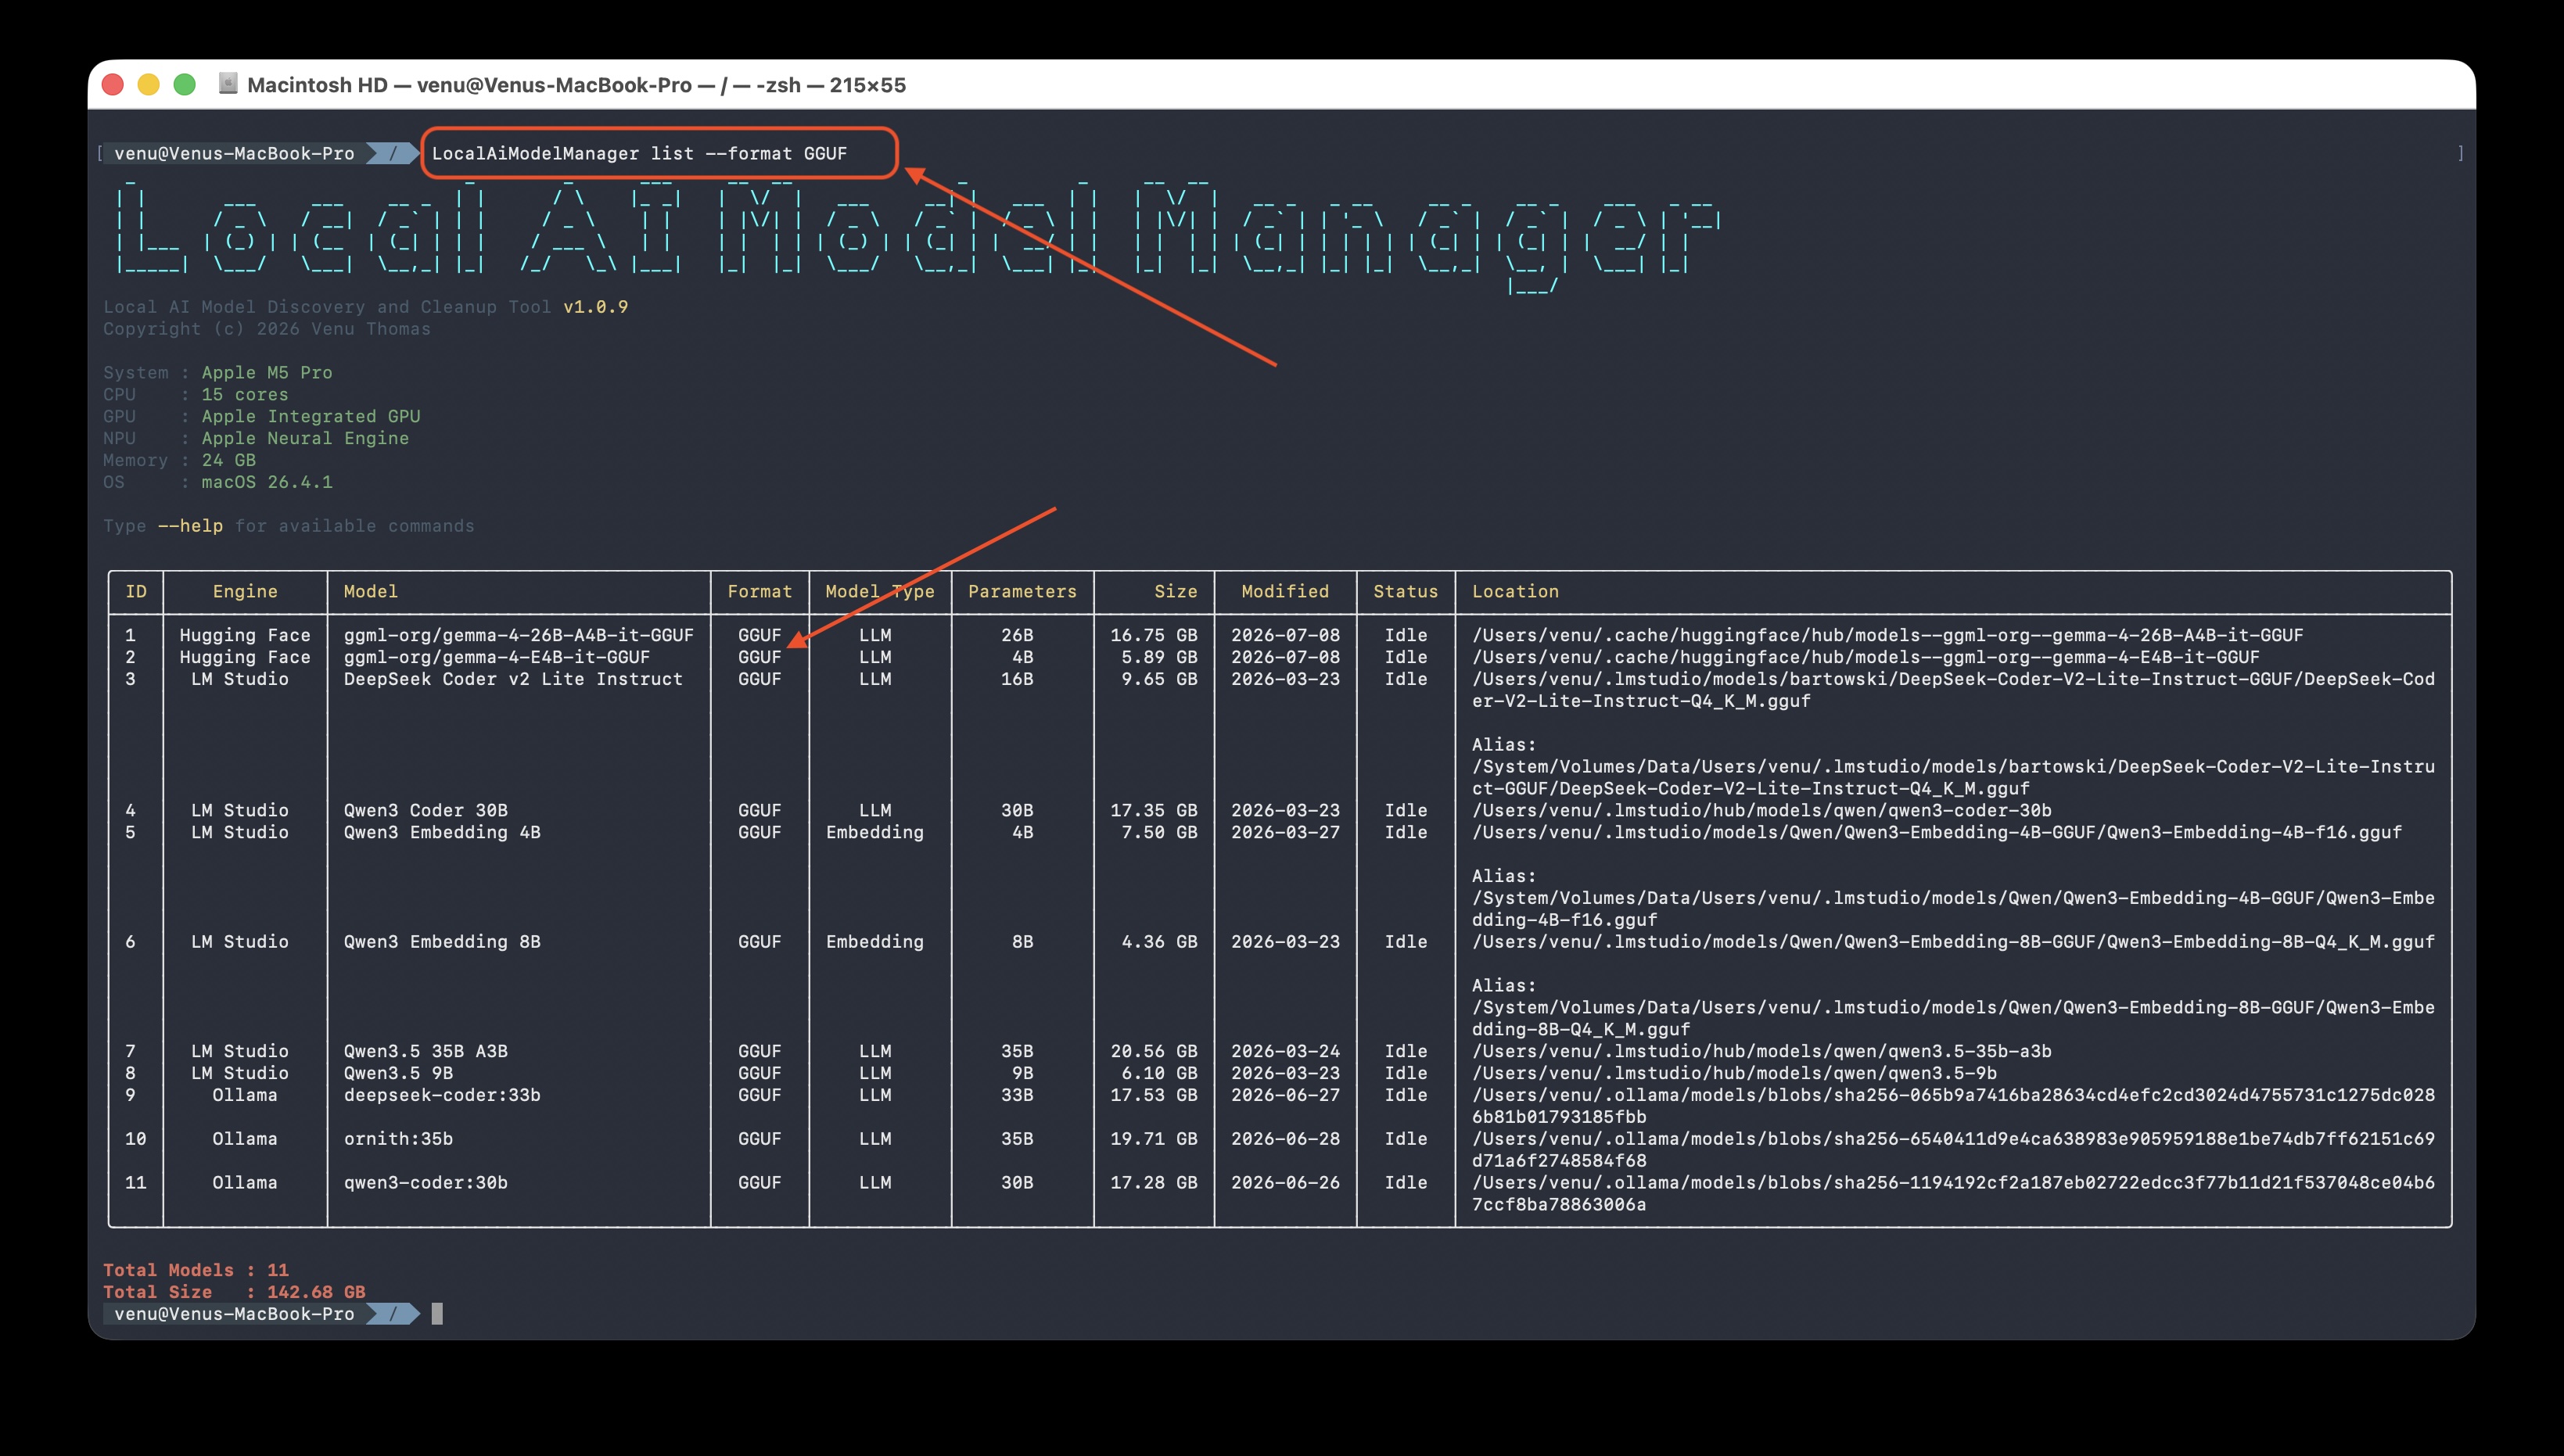Click the 'Location' column header

coord(1515,591)
